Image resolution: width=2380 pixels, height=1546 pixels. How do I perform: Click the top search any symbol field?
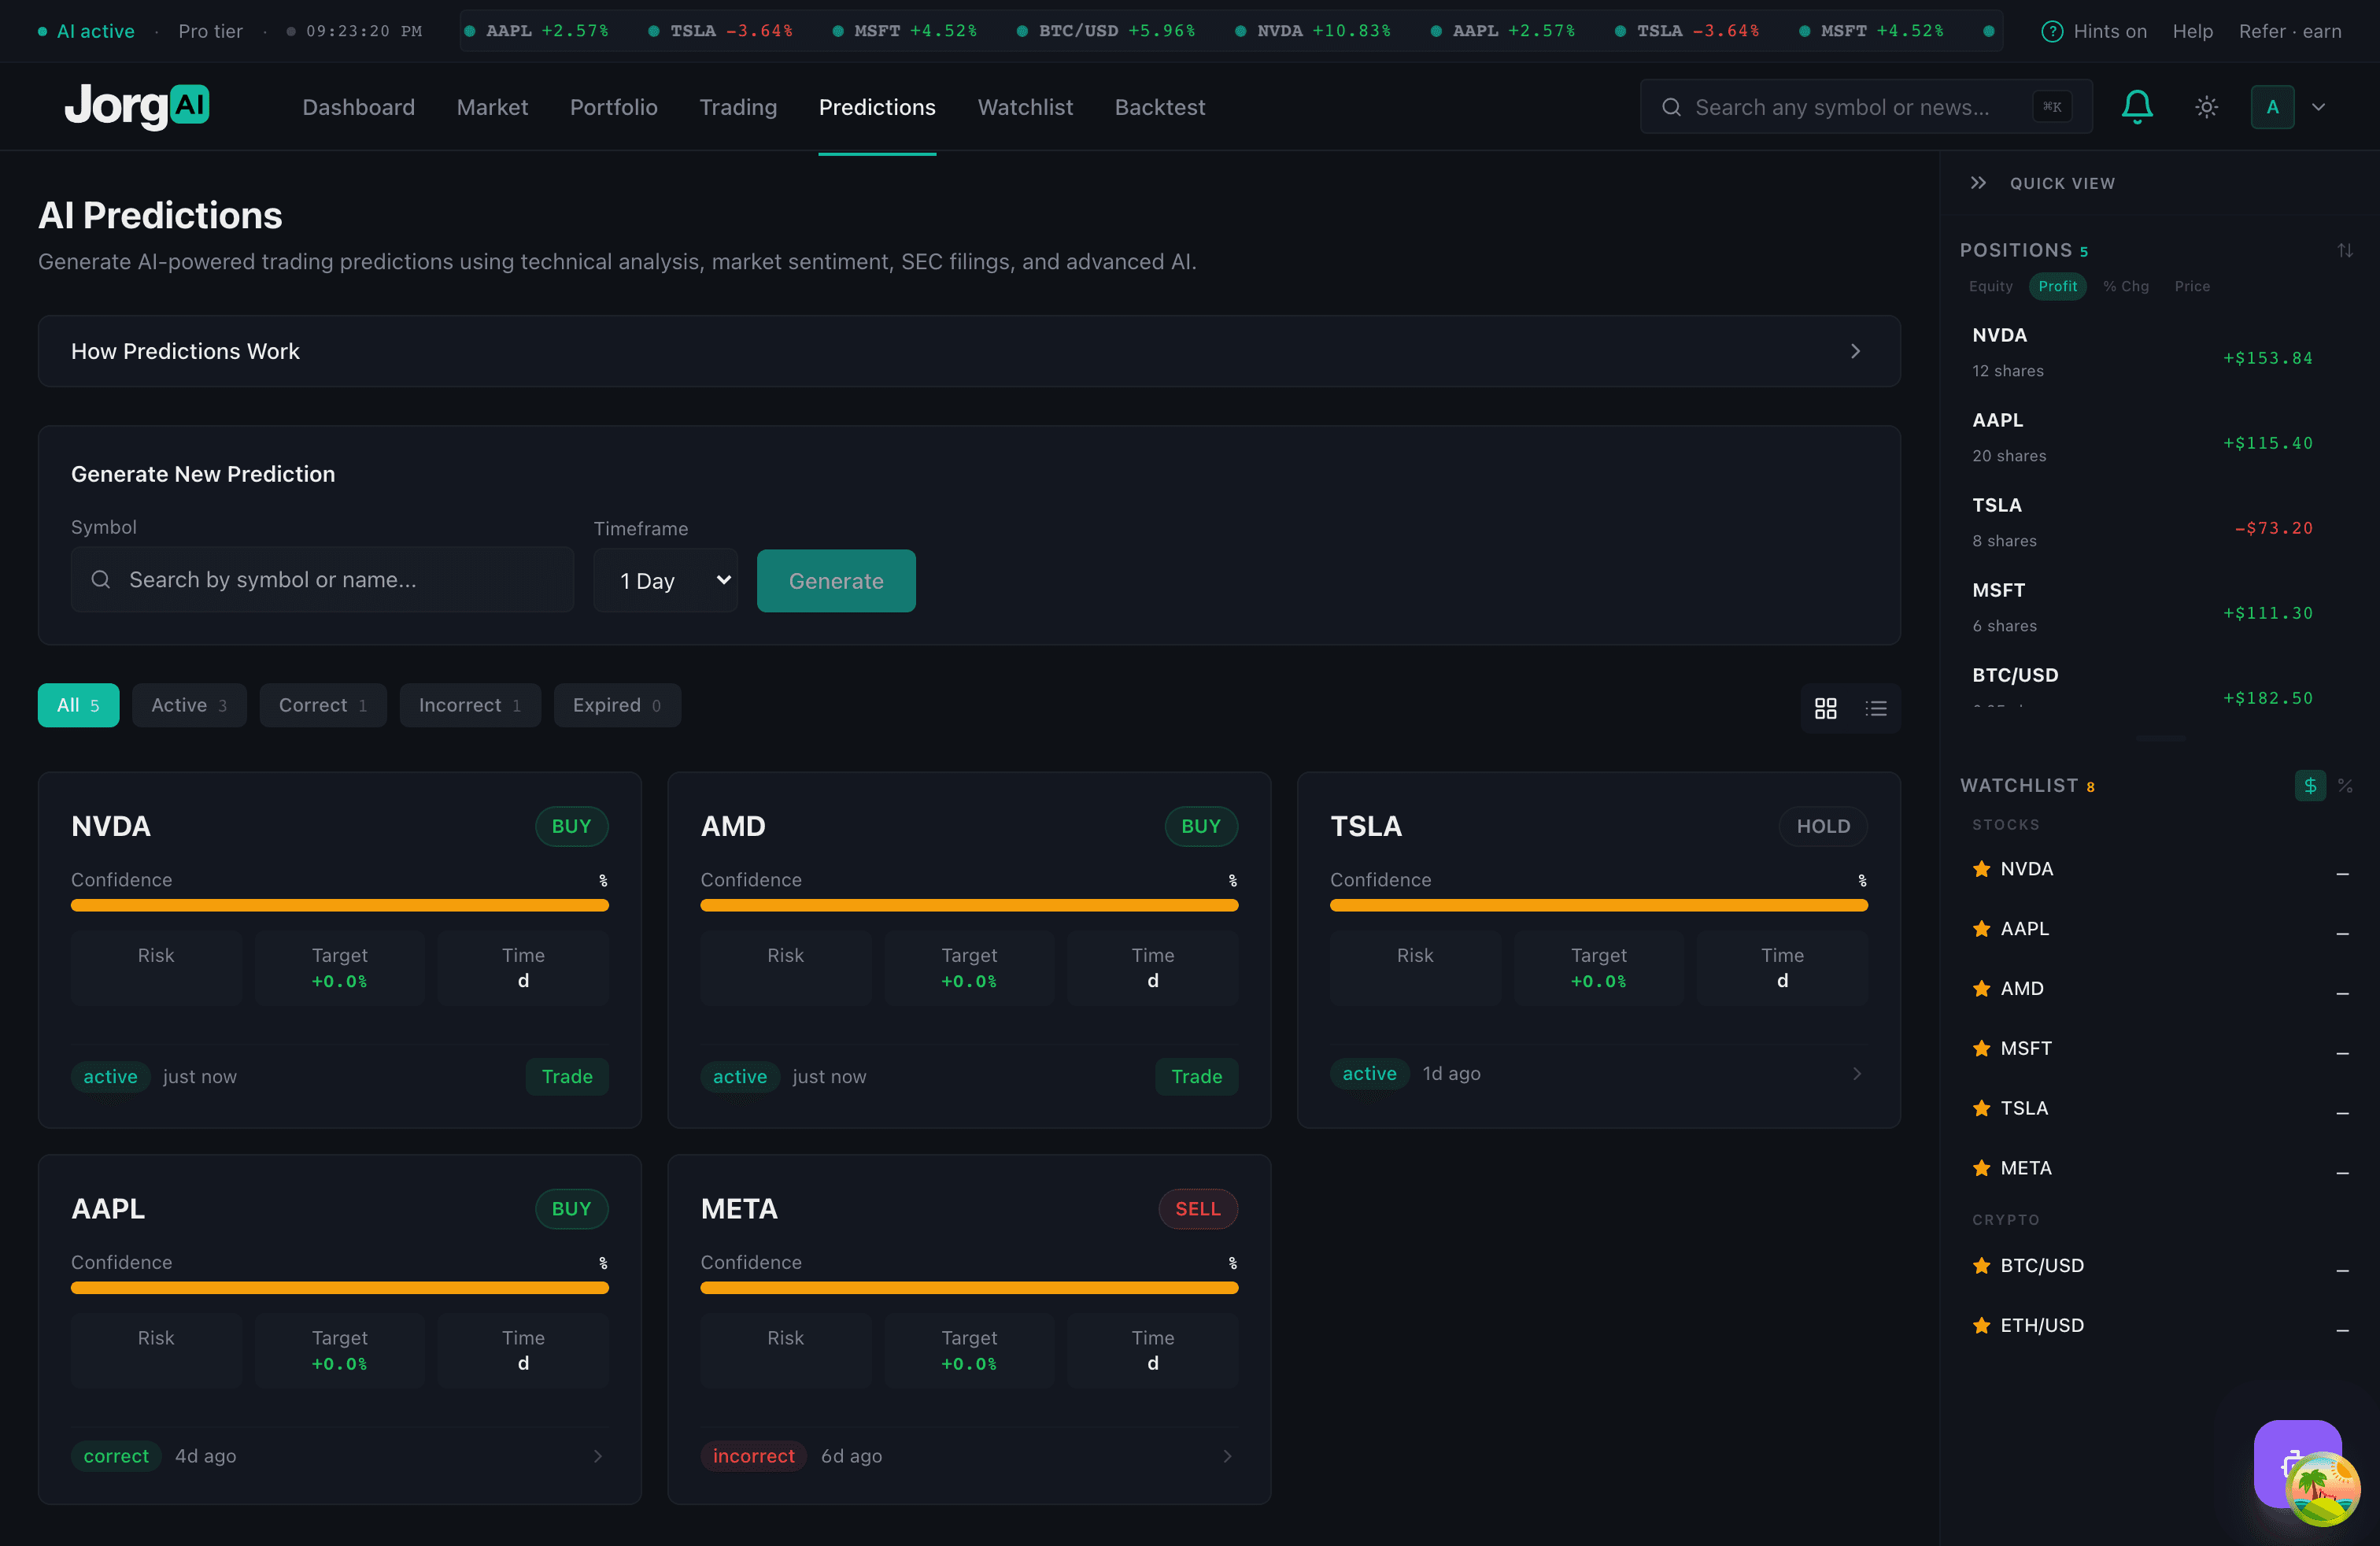[1866, 107]
